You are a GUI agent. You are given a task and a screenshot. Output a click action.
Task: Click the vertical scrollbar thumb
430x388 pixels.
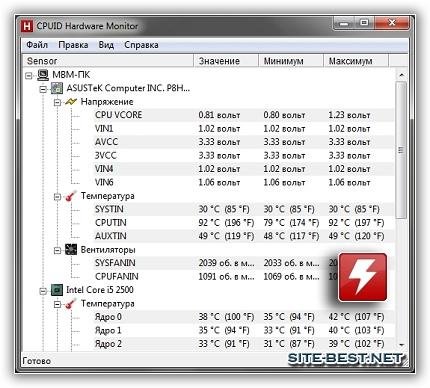coord(401,150)
